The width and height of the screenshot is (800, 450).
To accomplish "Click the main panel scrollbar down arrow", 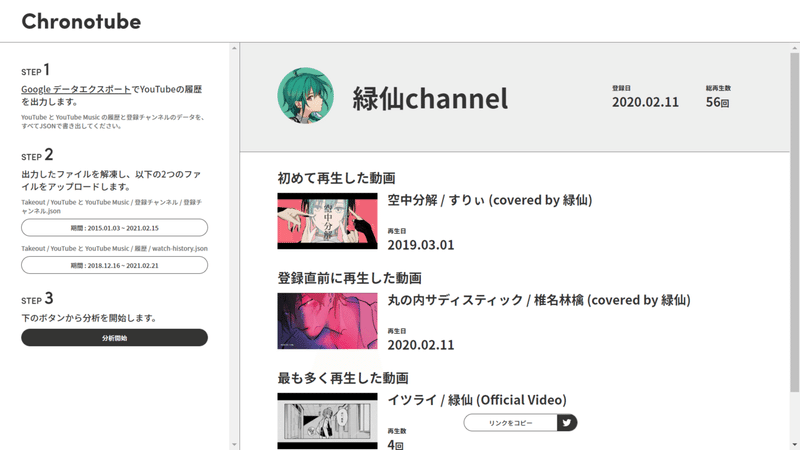I will (794, 444).
